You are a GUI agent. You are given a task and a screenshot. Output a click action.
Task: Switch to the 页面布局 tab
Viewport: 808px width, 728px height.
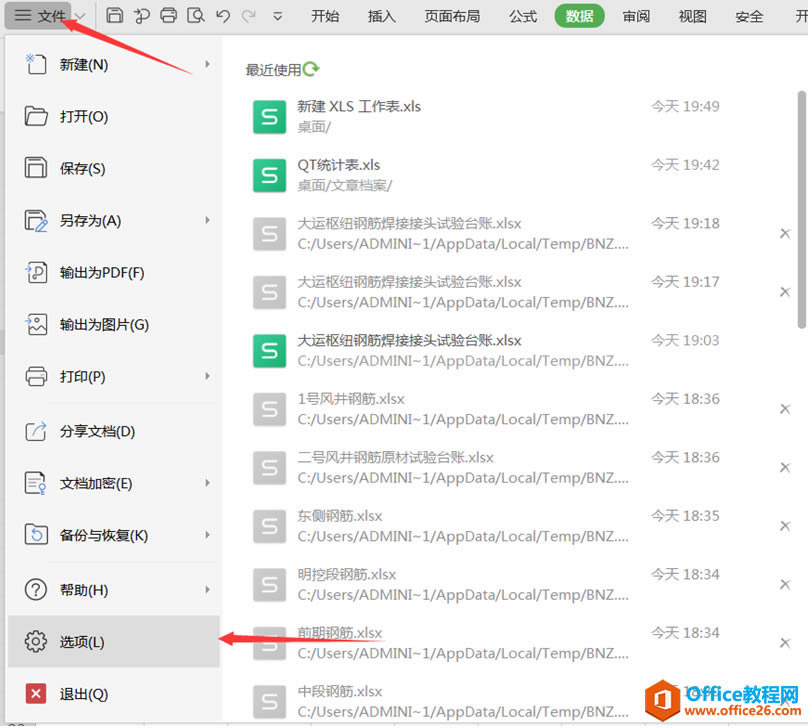452,16
